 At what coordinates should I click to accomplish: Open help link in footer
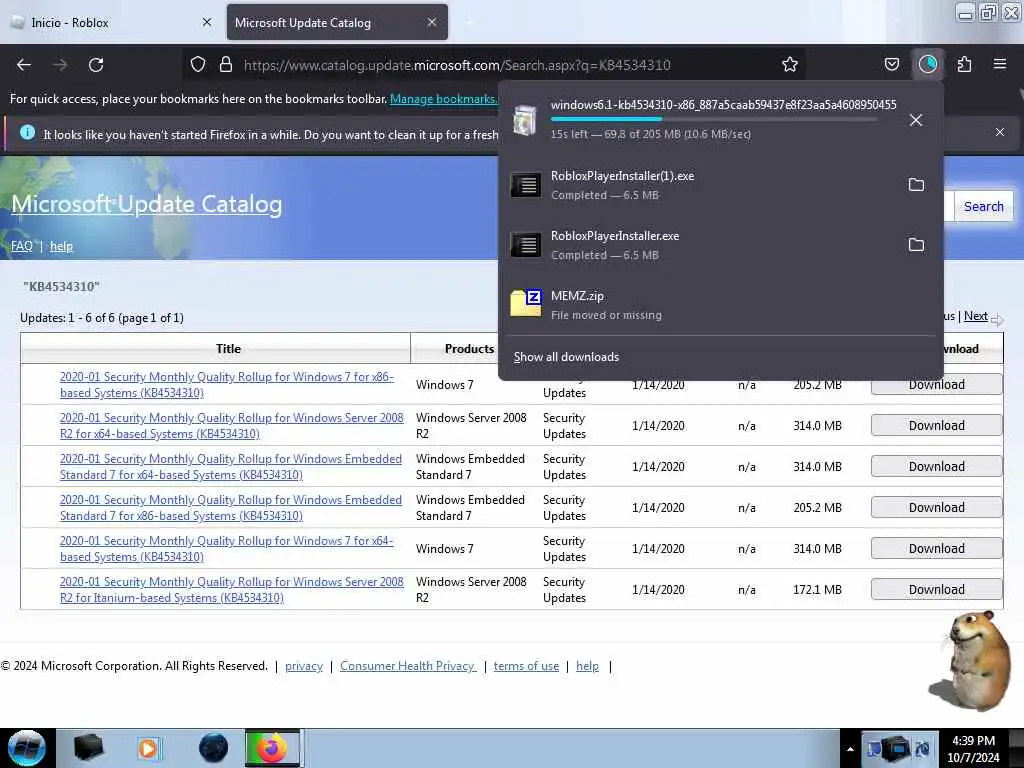click(587, 666)
